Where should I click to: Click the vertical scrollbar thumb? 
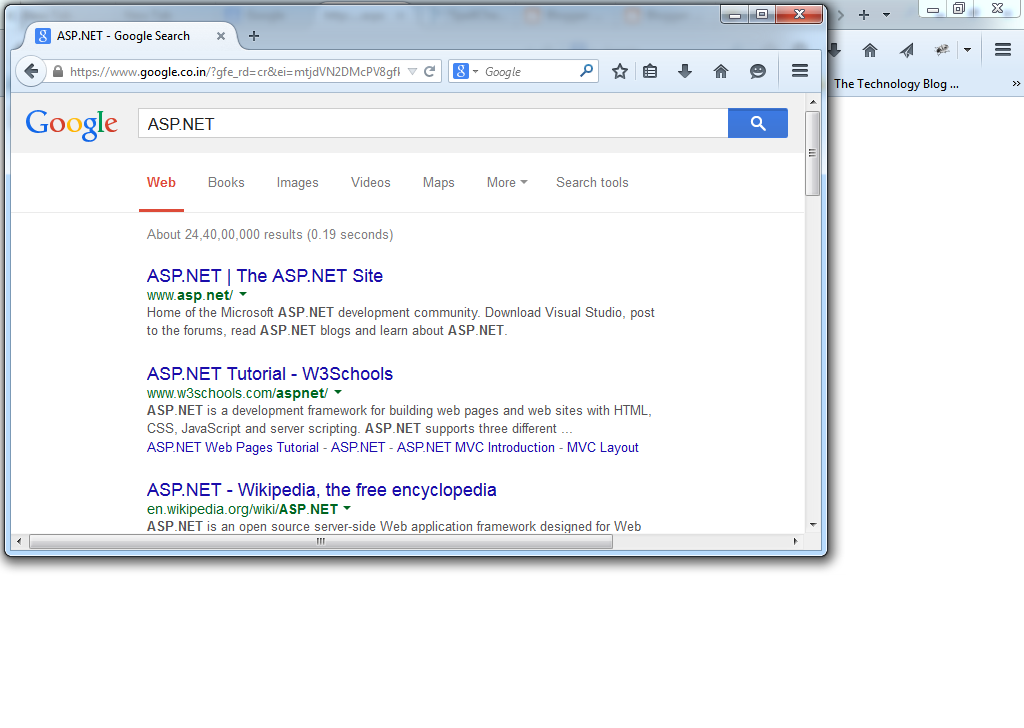(812, 153)
